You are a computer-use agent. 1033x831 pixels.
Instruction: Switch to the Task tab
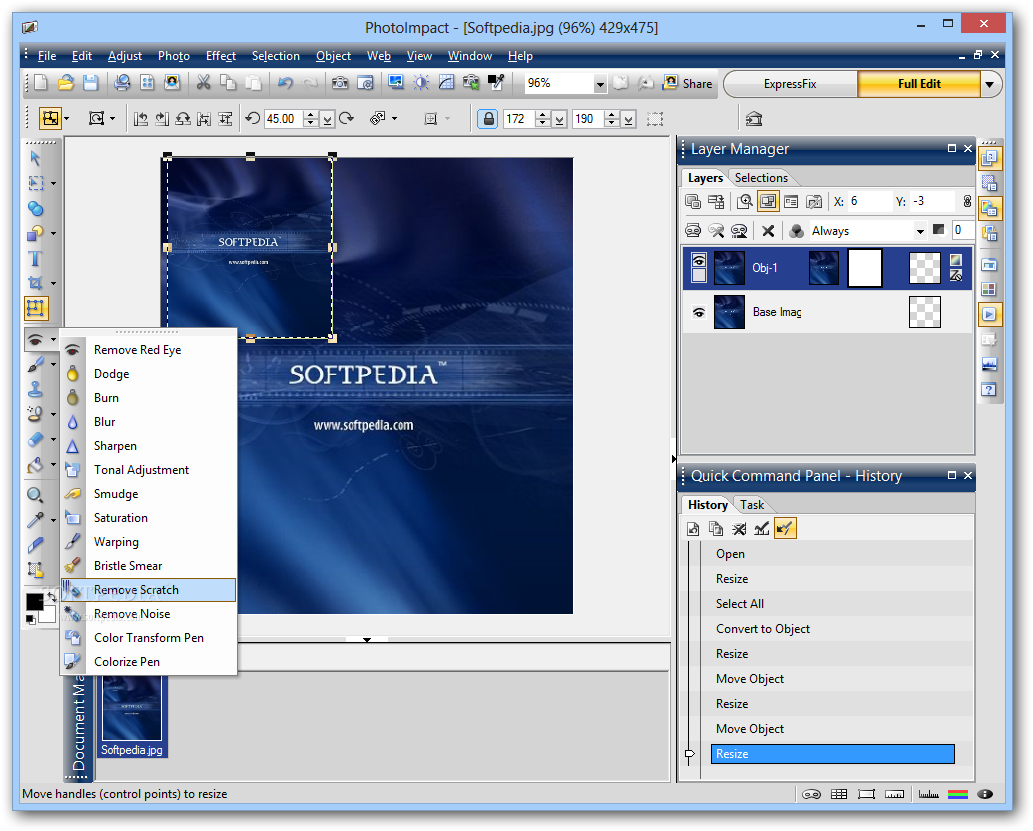pos(752,505)
